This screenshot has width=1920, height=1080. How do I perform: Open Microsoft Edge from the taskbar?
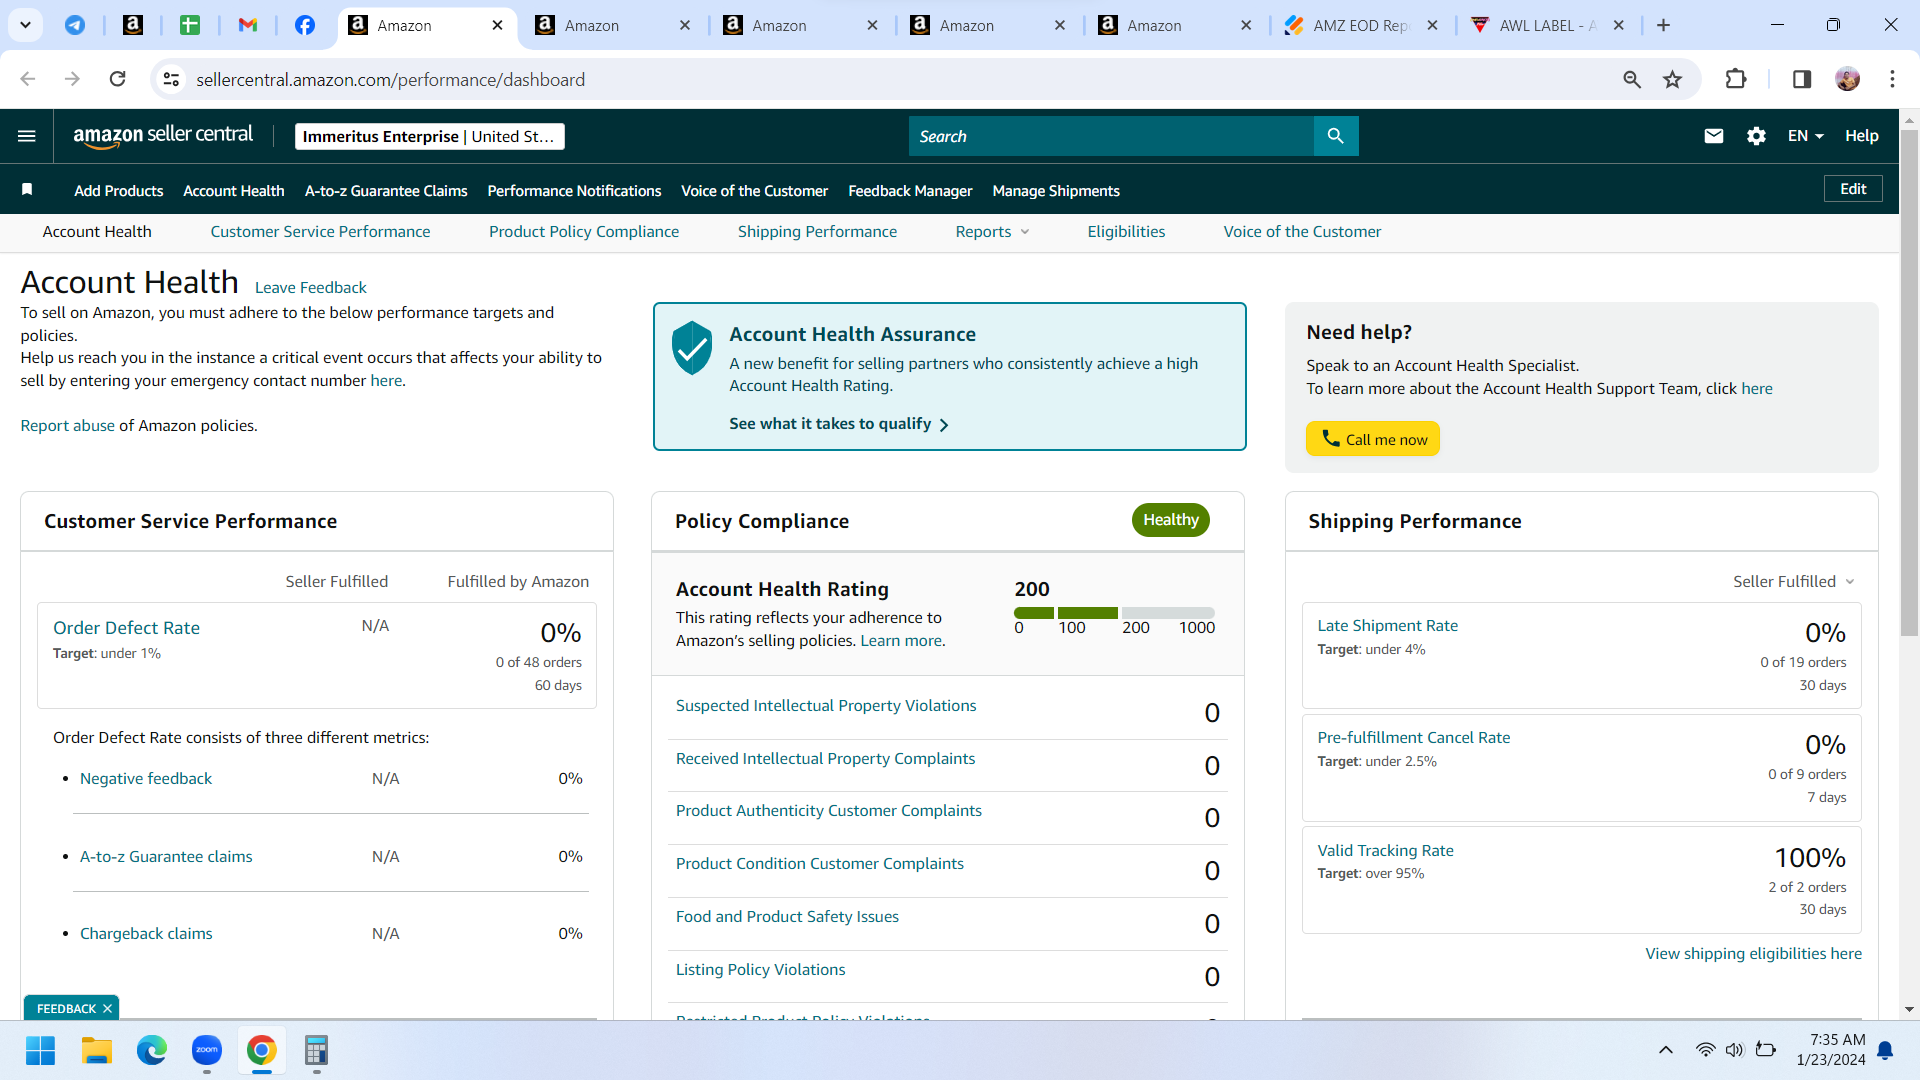click(152, 1051)
